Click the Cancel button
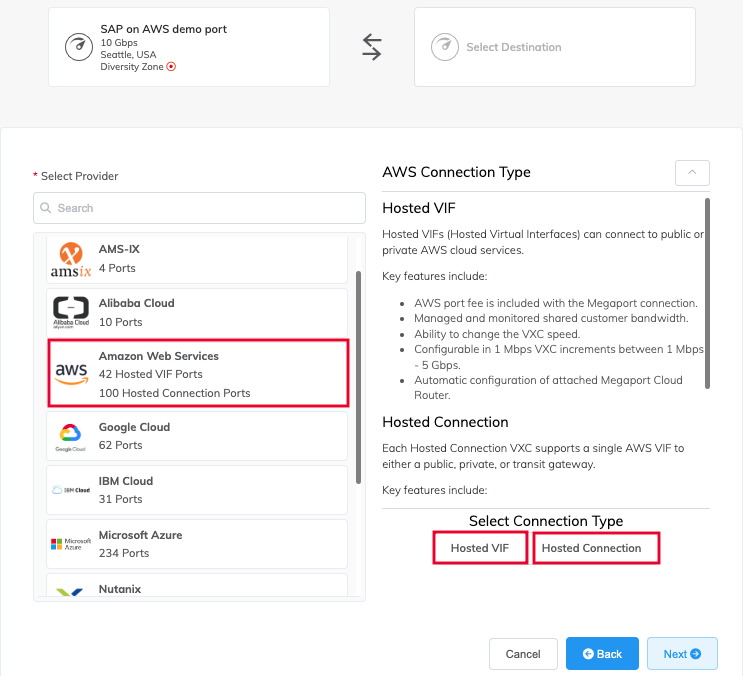Viewport: 743px width, 676px height. click(523, 654)
